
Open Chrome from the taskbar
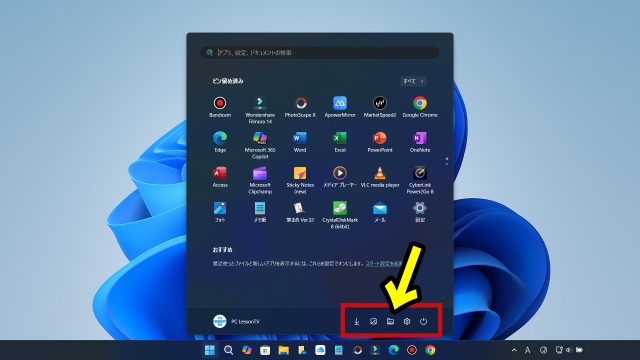point(430,350)
